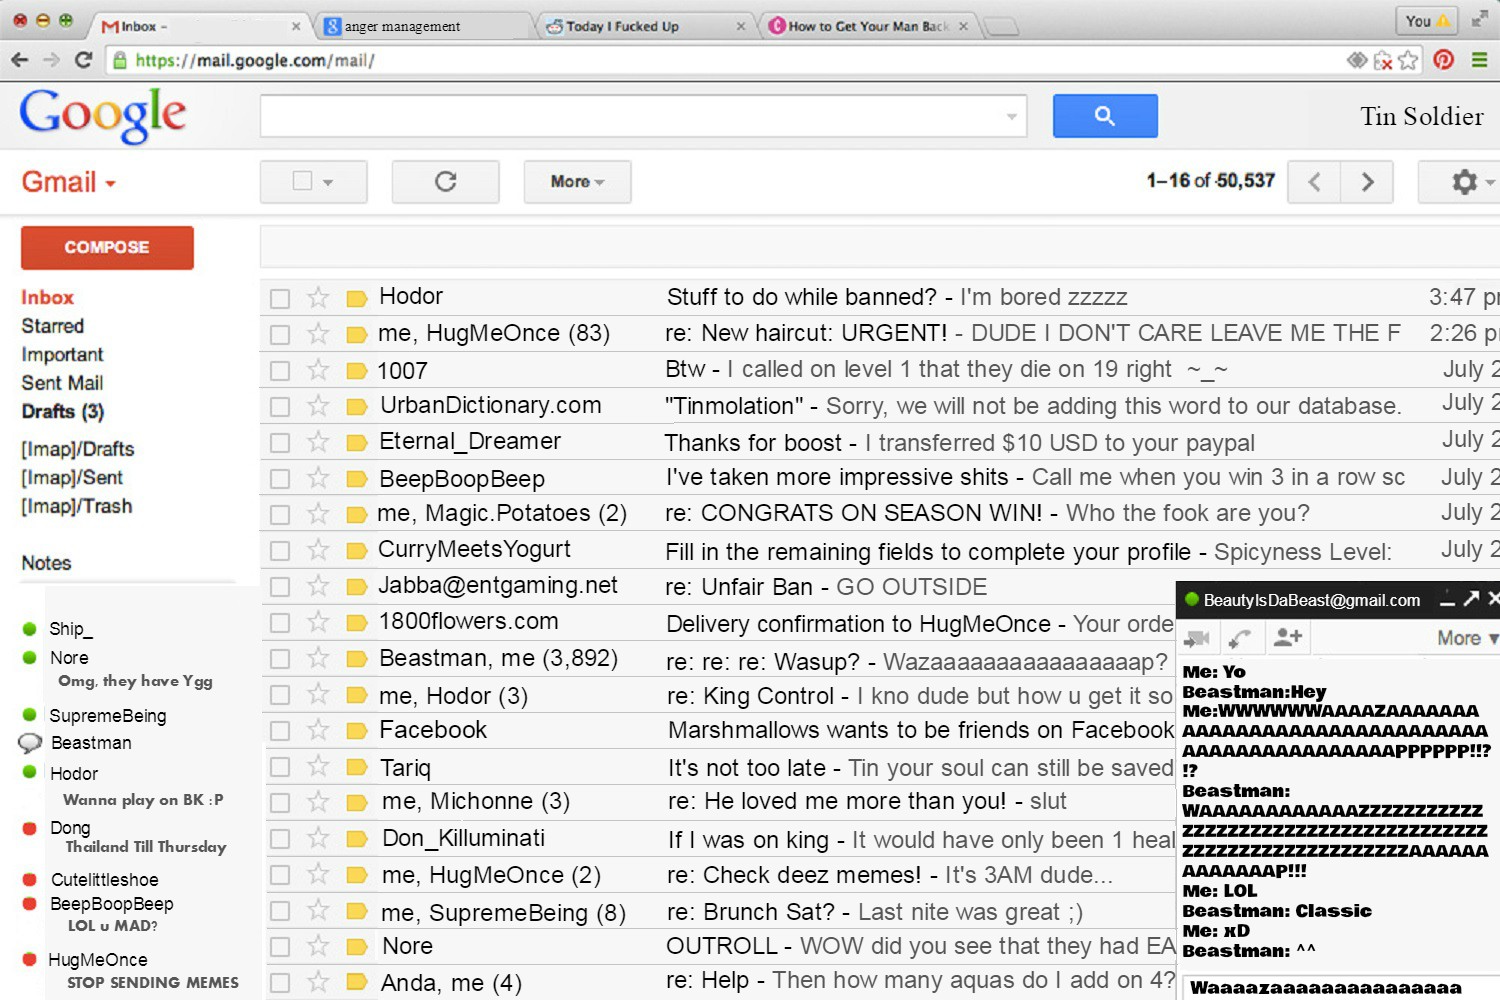1500x1000 pixels.
Task: Star the Tariq email
Action: [318, 766]
